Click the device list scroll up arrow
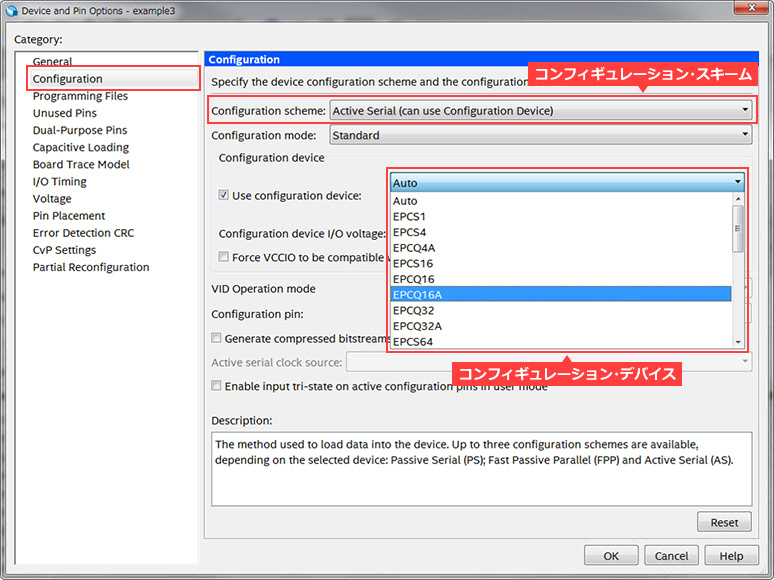Image resolution: width=774 pixels, height=580 pixels. (x=738, y=199)
